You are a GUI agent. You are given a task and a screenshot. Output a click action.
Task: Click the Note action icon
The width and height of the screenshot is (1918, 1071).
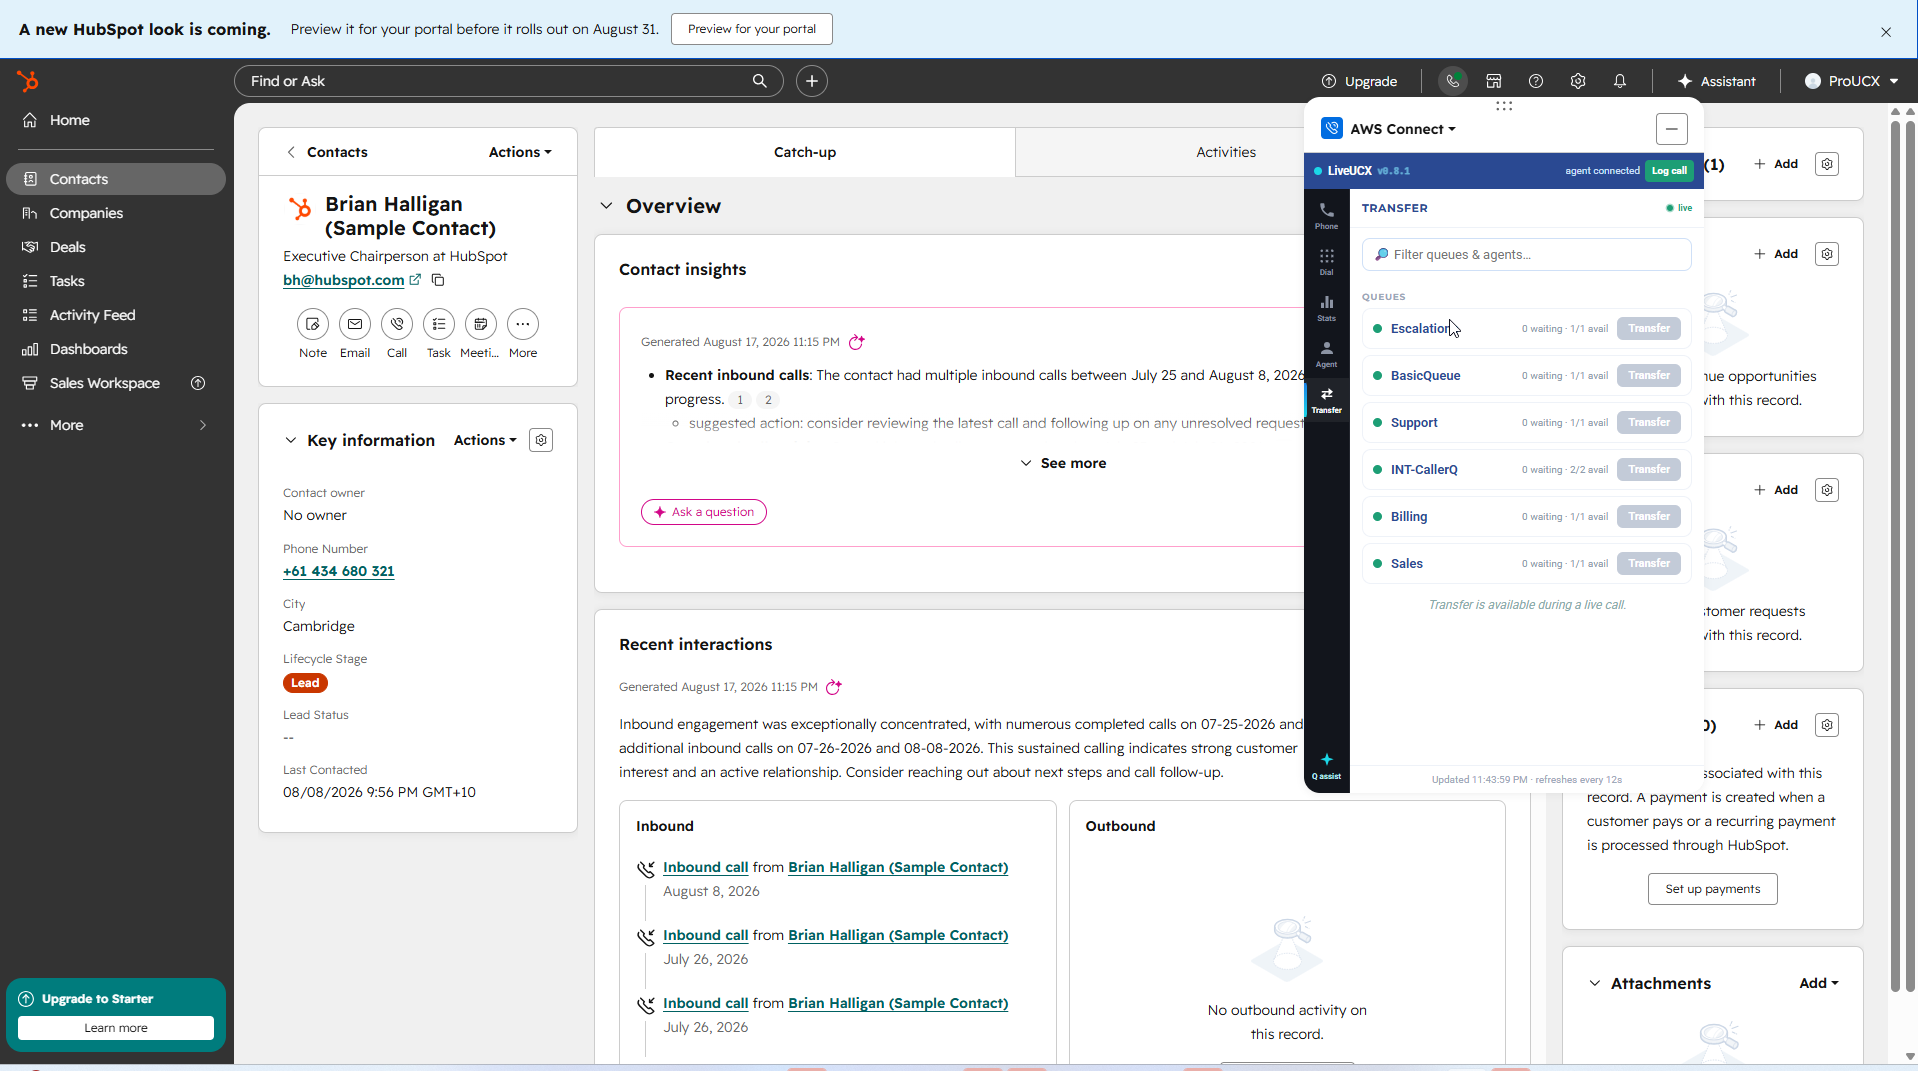(x=313, y=324)
